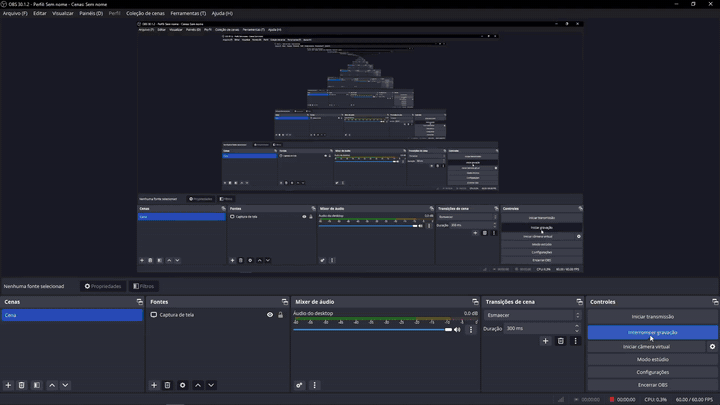Screen dimensions: 720x405
Task: Move scene up in Cenas panel
Action: 52,385
